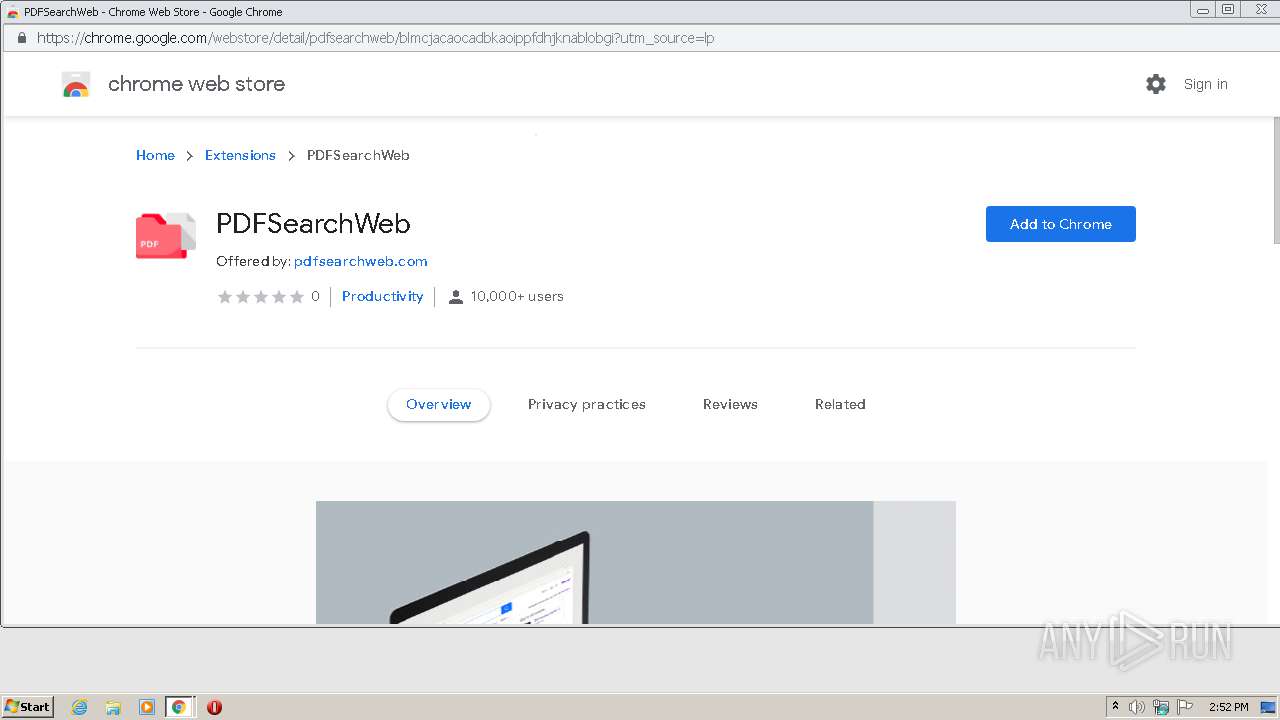Click the padlock icon in address bar
Viewport: 1280px width, 720px height.
click(21, 38)
